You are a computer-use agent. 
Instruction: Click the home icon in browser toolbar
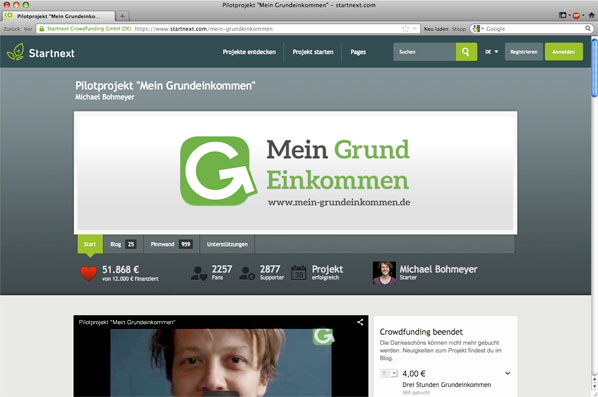pos(591,15)
